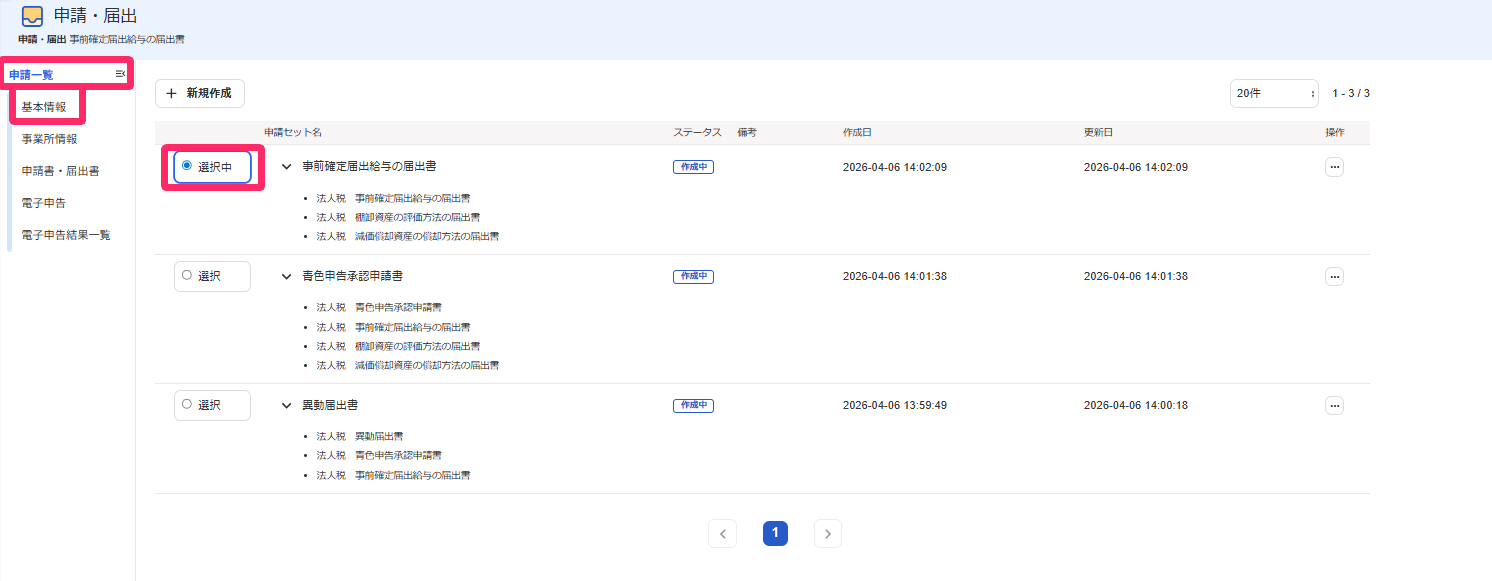The width and height of the screenshot is (1492, 581).
Task: Click the 操作 column header
Action: 1335,133
